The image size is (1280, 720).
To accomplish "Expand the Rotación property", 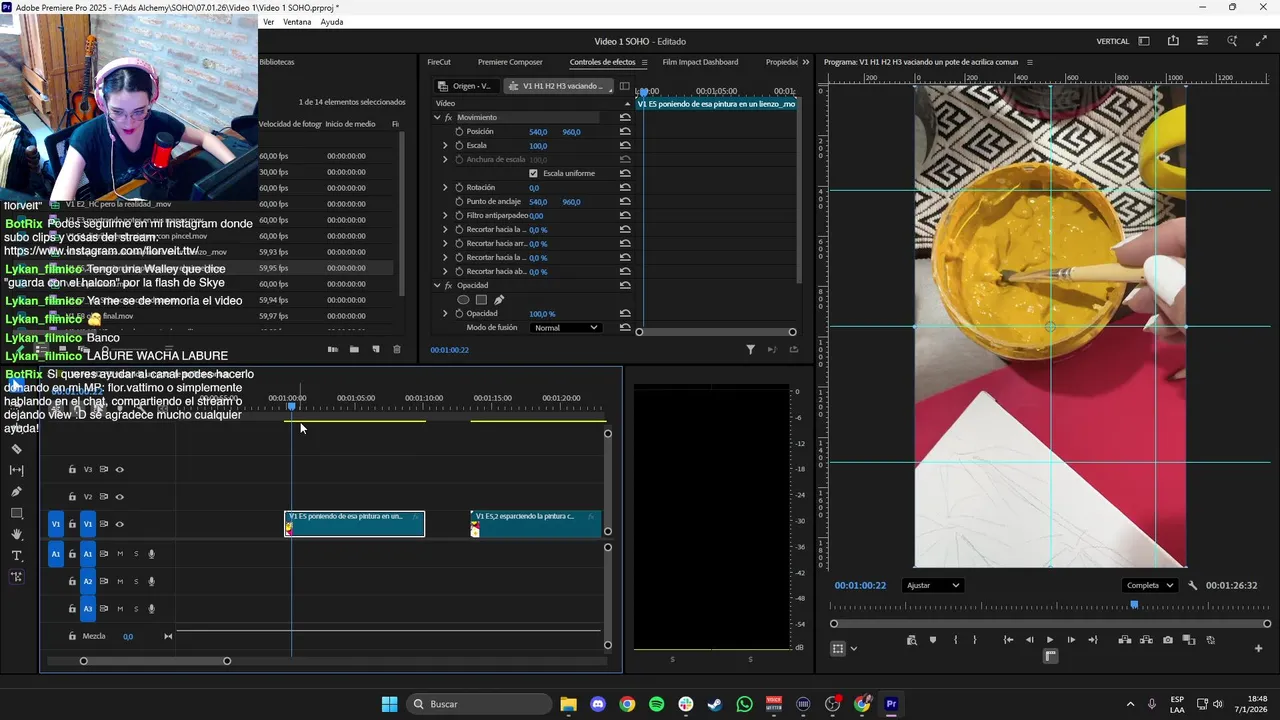I will tap(446, 187).
